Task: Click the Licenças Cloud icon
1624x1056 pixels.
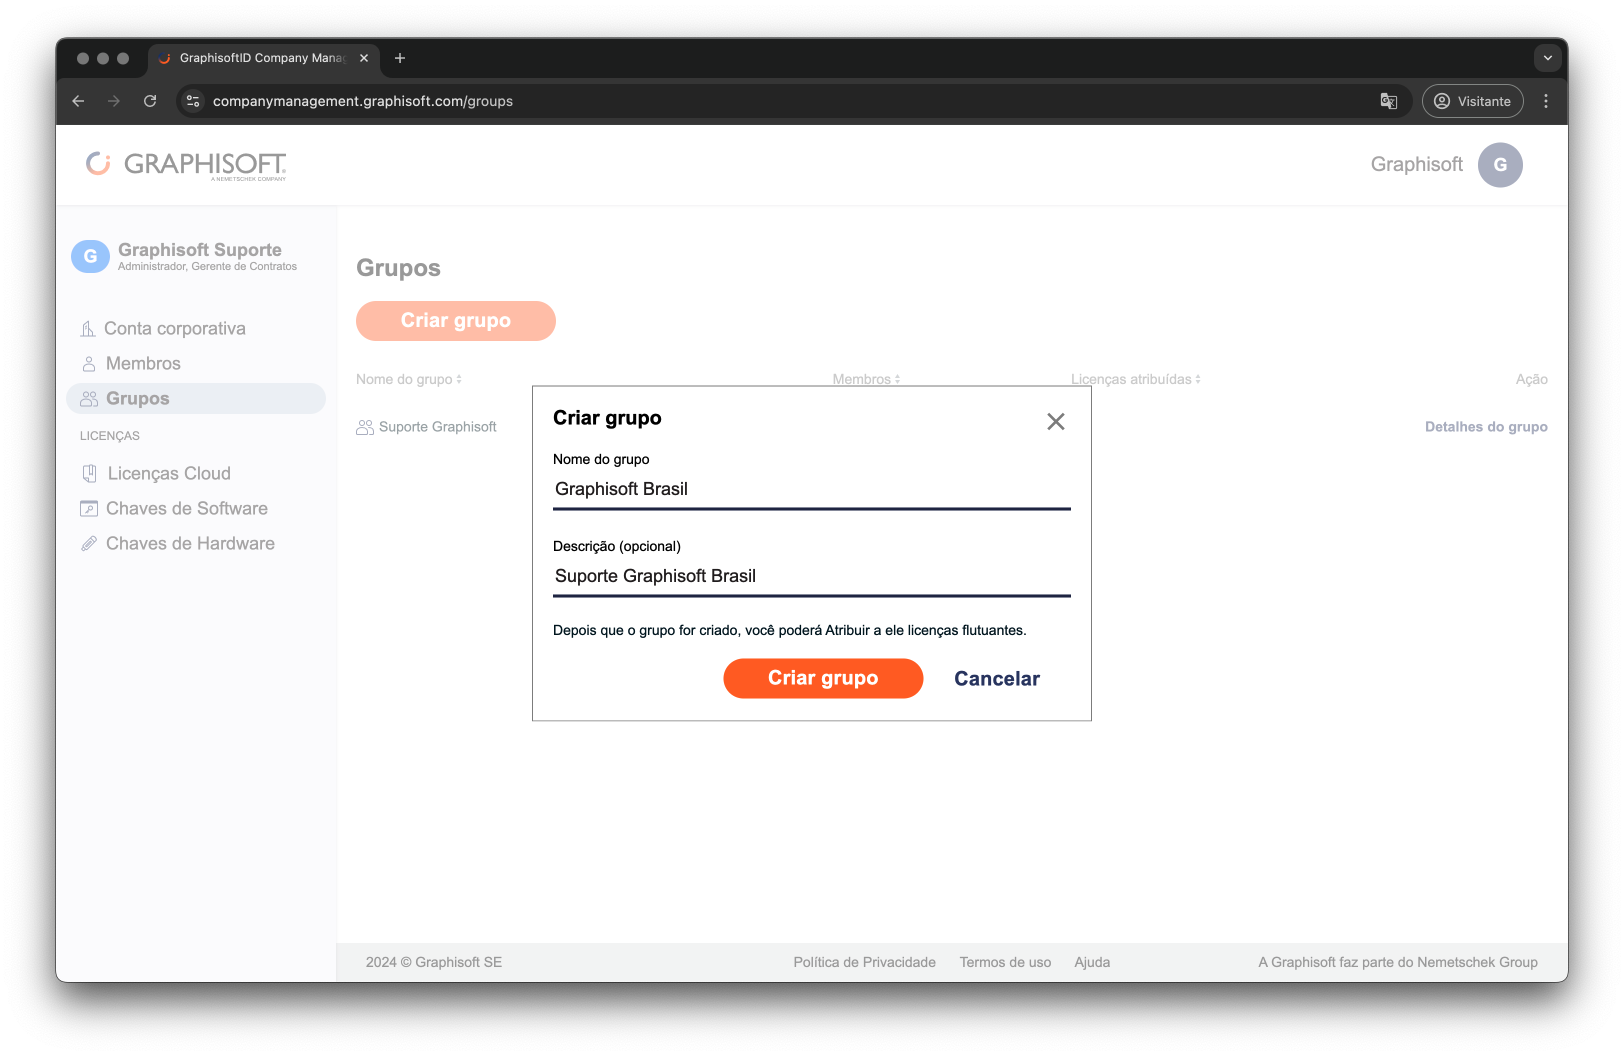Action: click(89, 474)
